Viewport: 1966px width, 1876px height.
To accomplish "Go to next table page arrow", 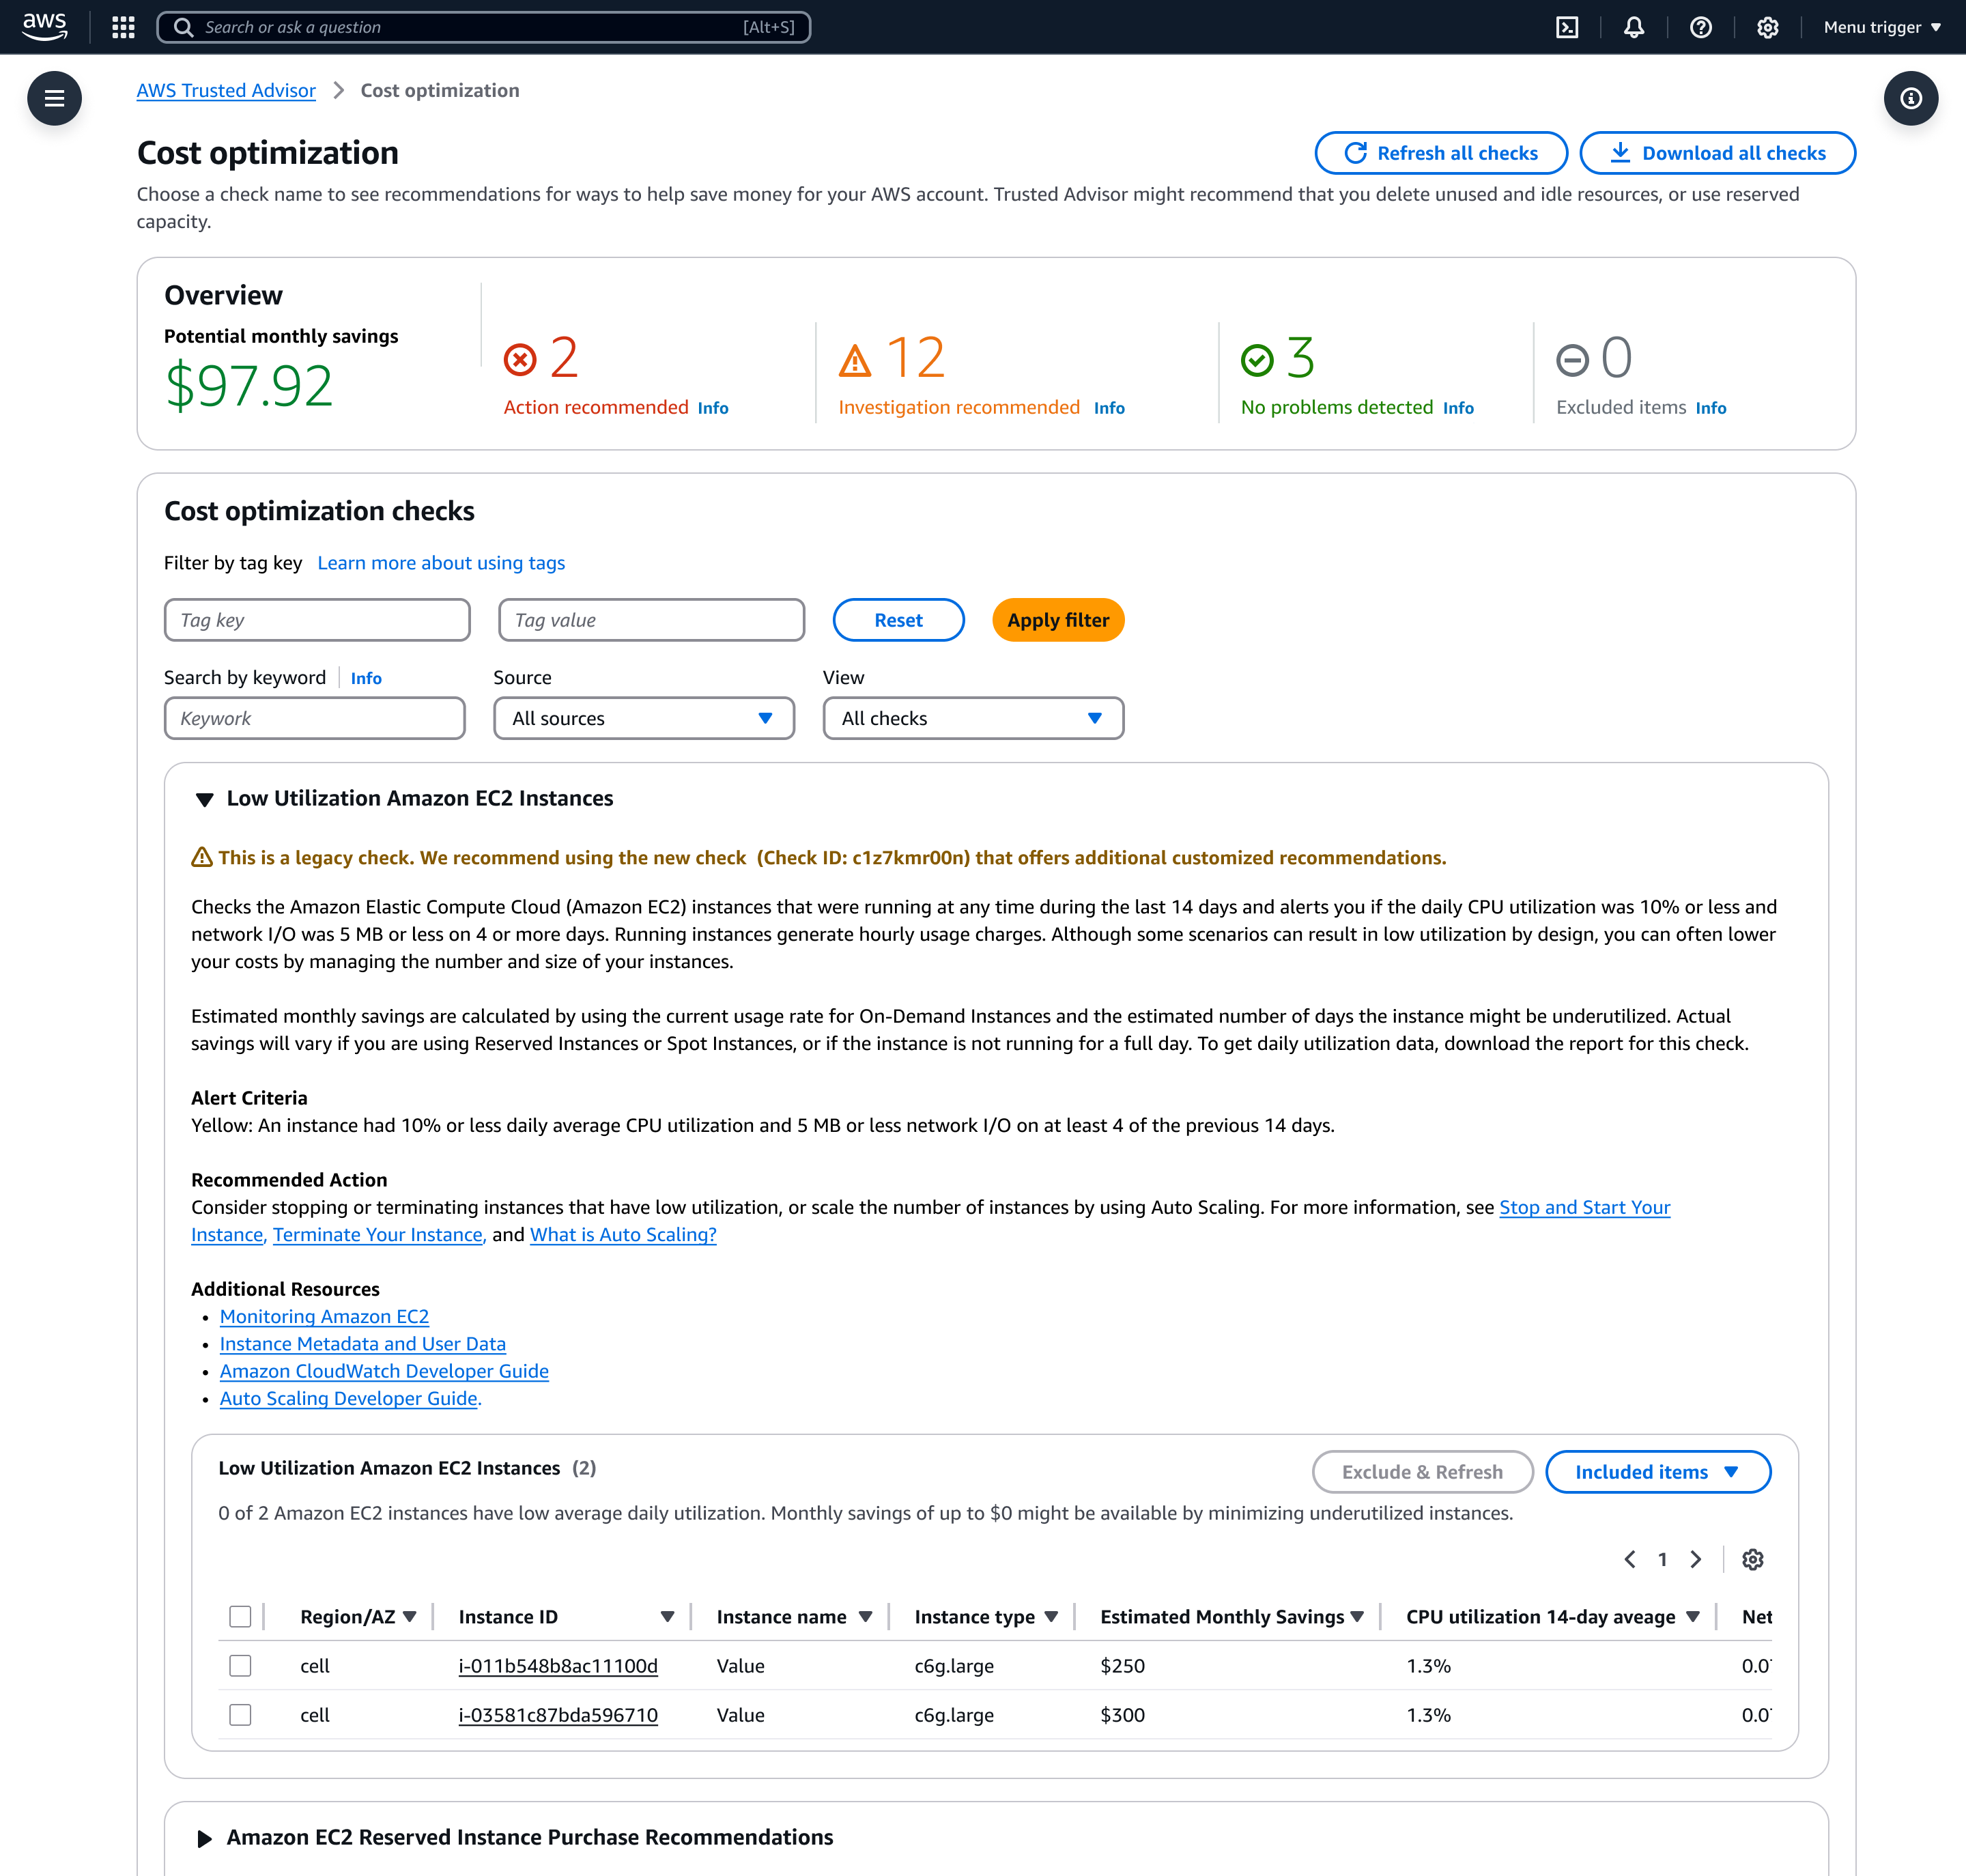I will click(x=1696, y=1559).
